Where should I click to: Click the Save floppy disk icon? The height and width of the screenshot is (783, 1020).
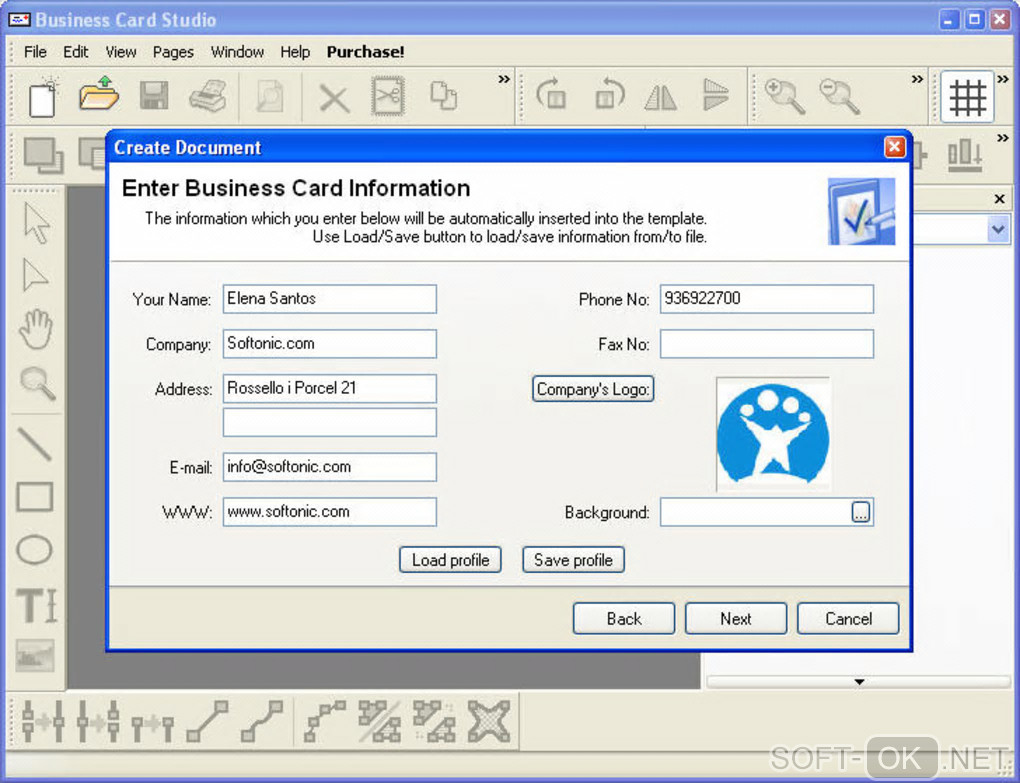point(154,96)
